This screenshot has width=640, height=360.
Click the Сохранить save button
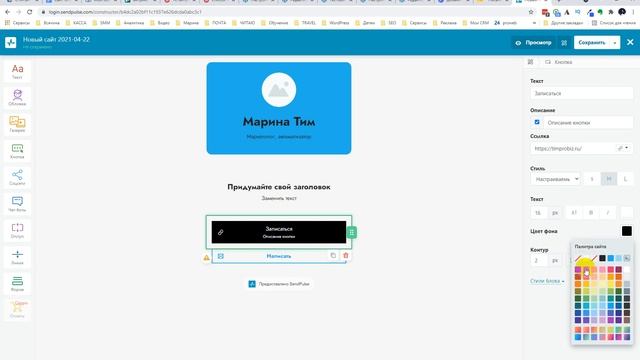coord(592,42)
